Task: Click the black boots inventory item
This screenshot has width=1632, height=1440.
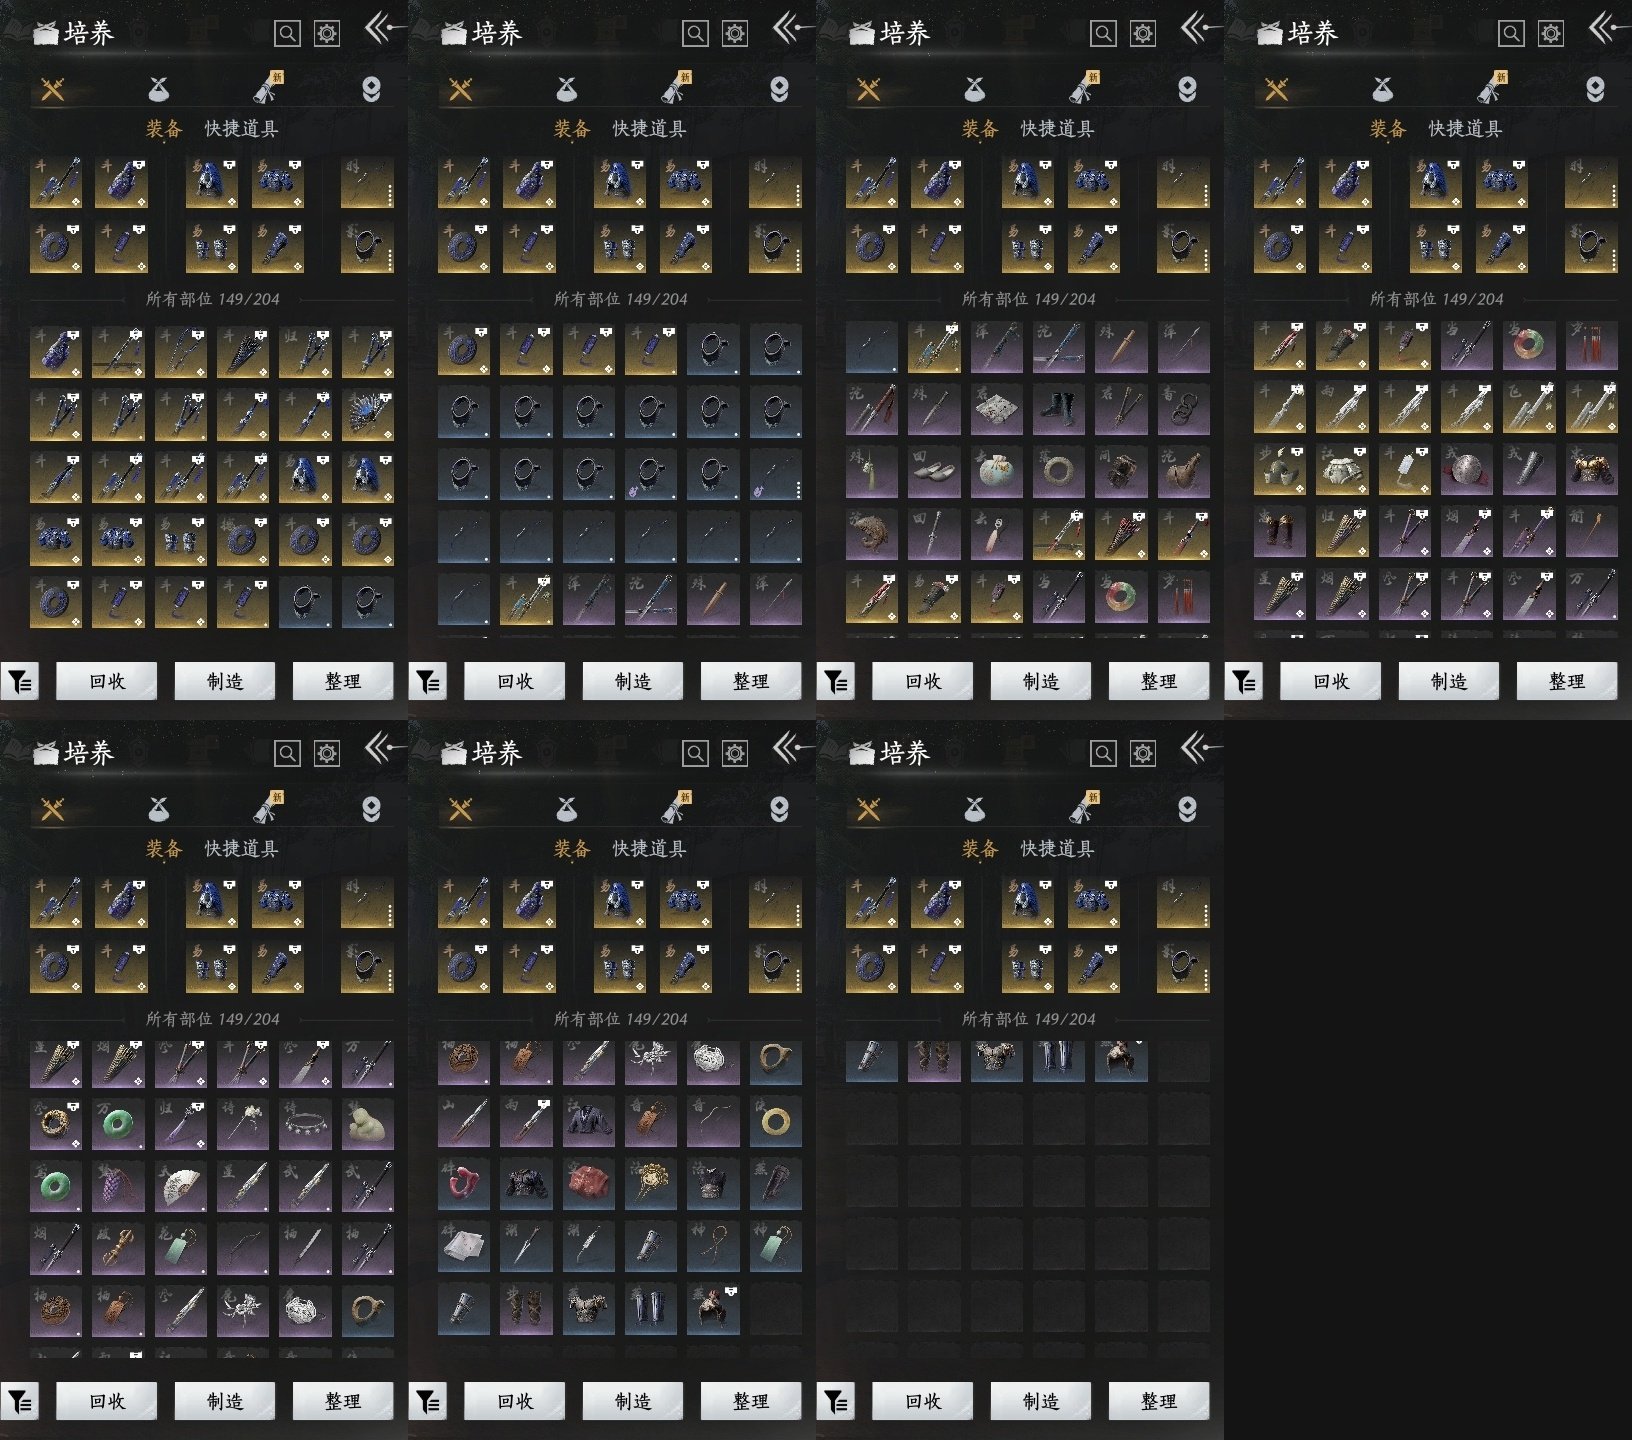Action: click(x=1059, y=409)
